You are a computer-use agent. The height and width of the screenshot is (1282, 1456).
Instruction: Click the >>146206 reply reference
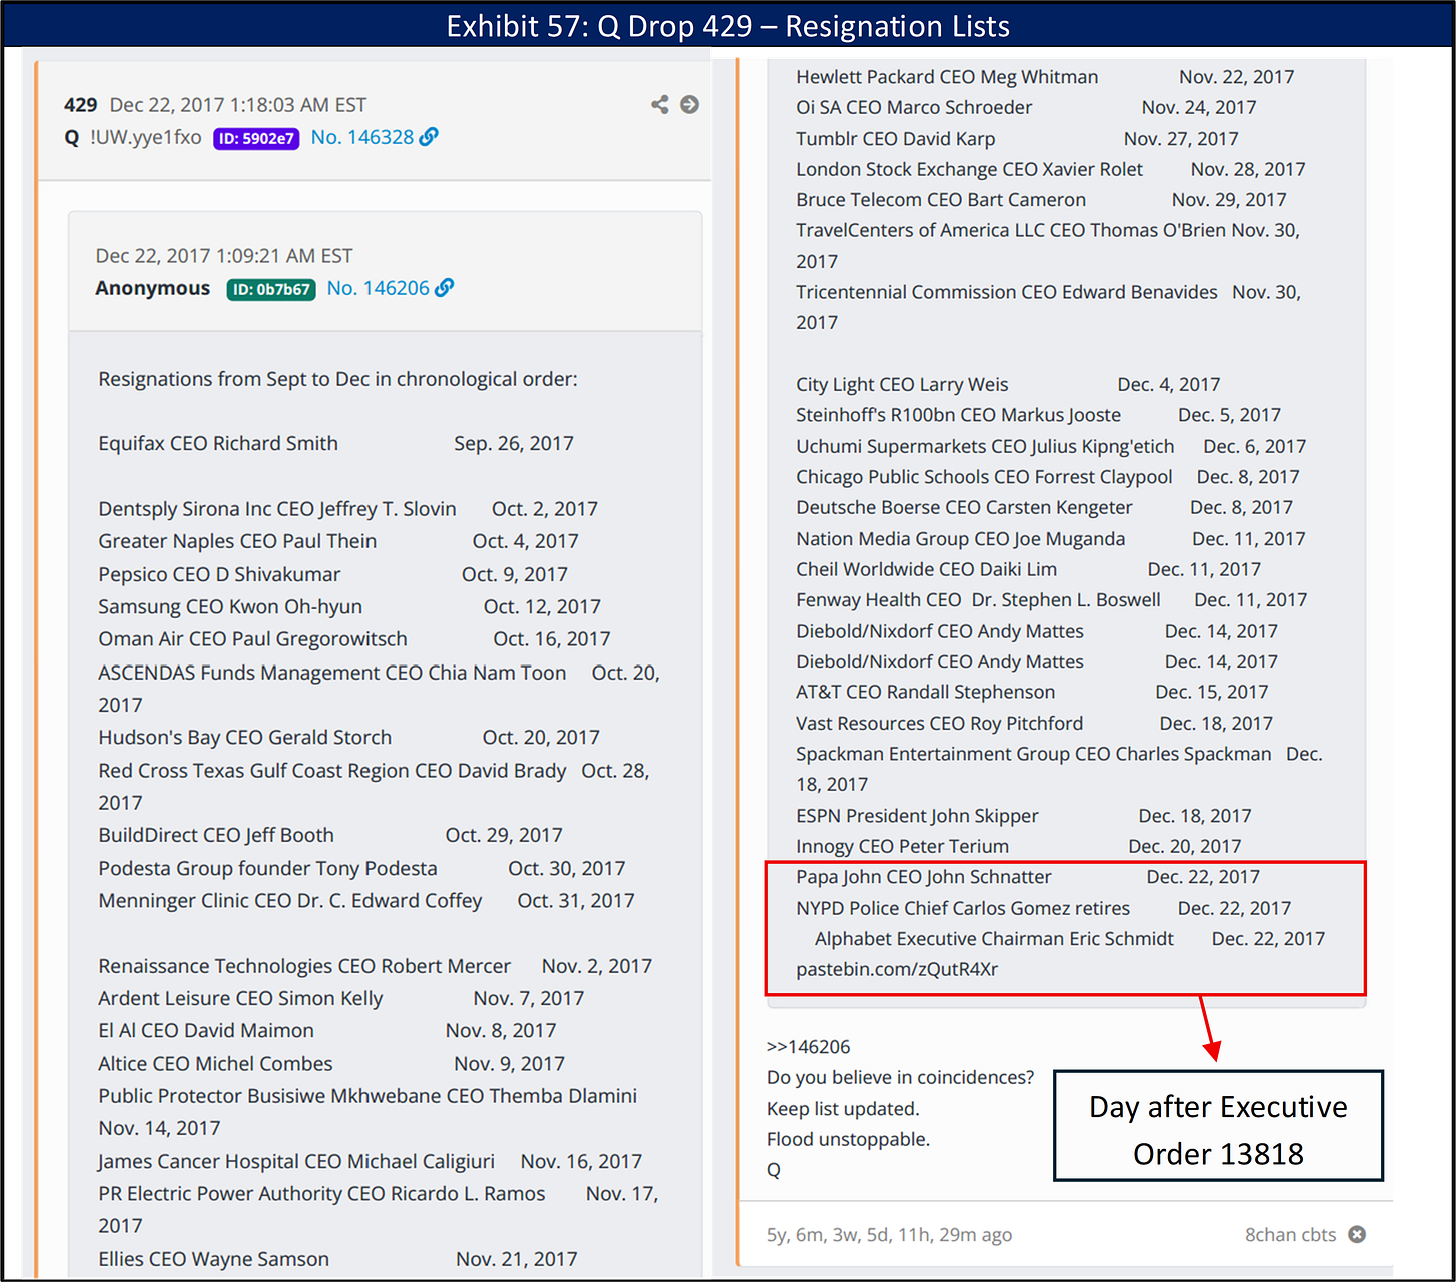tap(808, 1047)
